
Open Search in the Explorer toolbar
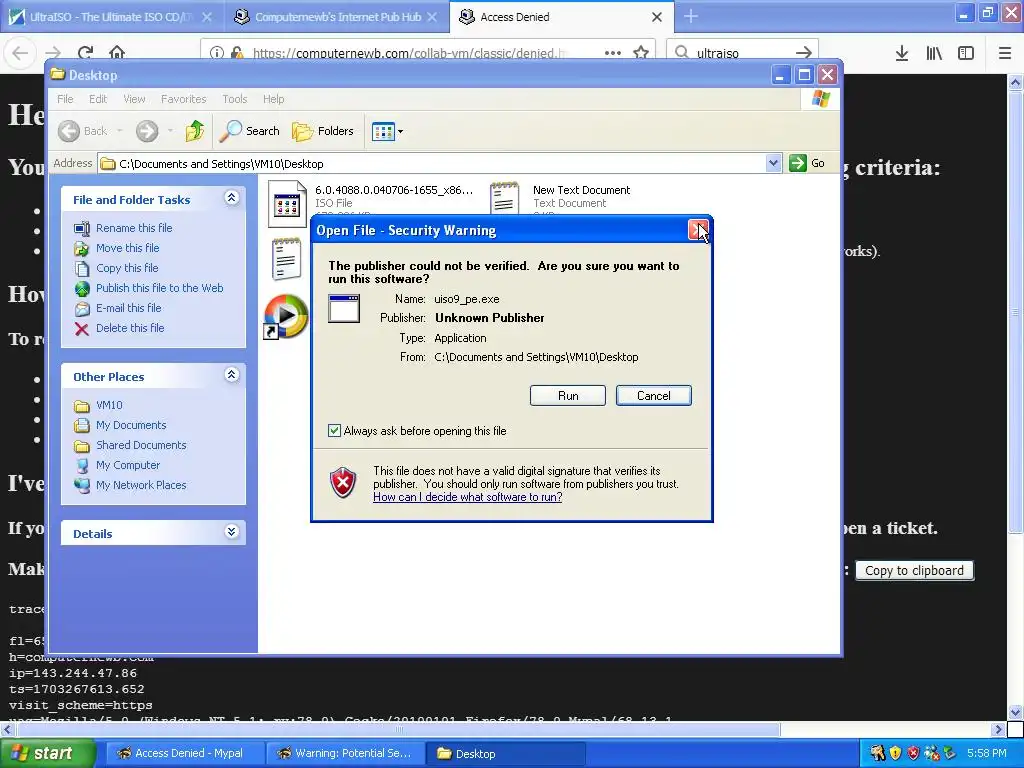tap(249, 131)
